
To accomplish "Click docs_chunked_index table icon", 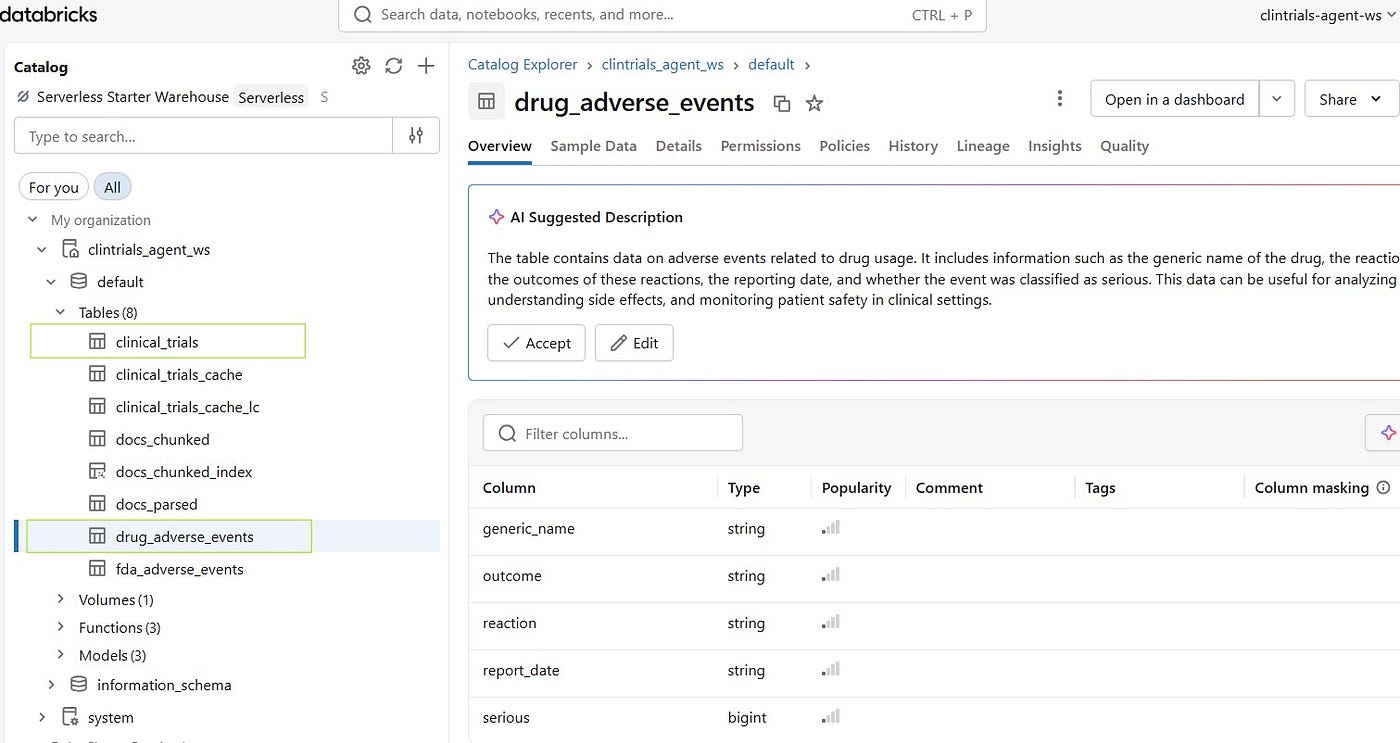I will pos(97,471).
